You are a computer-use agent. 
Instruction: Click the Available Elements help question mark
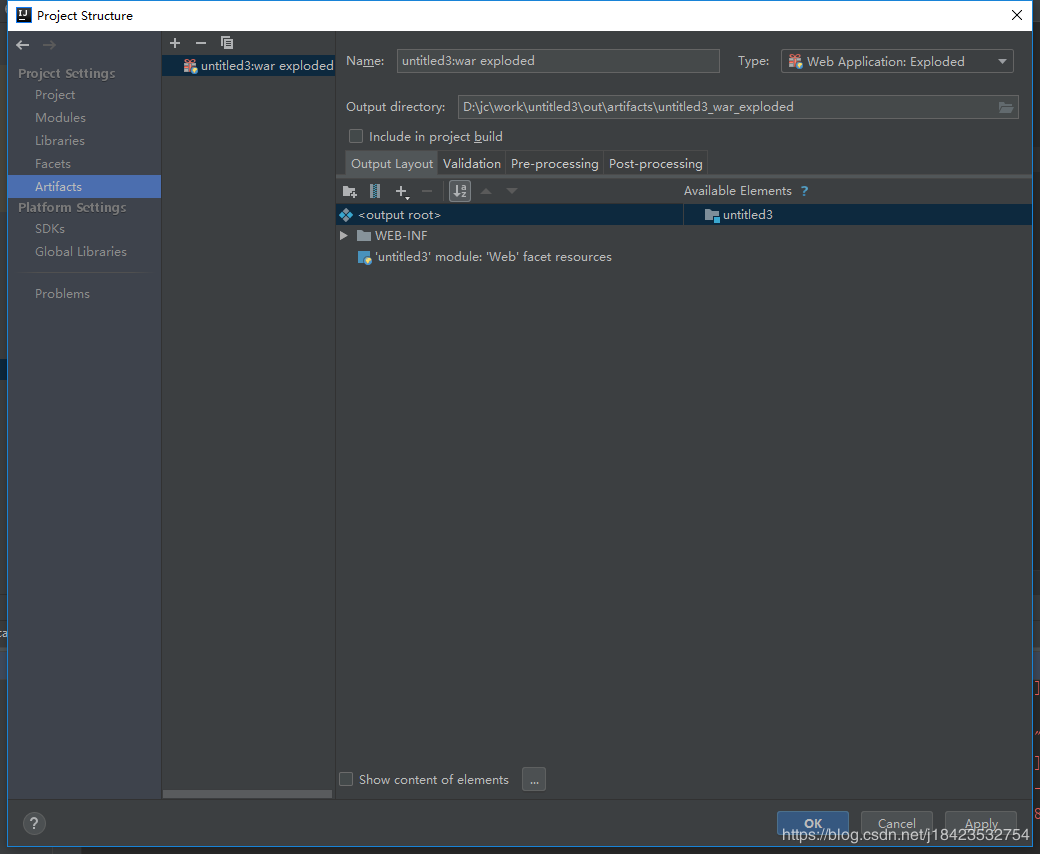tap(804, 191)
